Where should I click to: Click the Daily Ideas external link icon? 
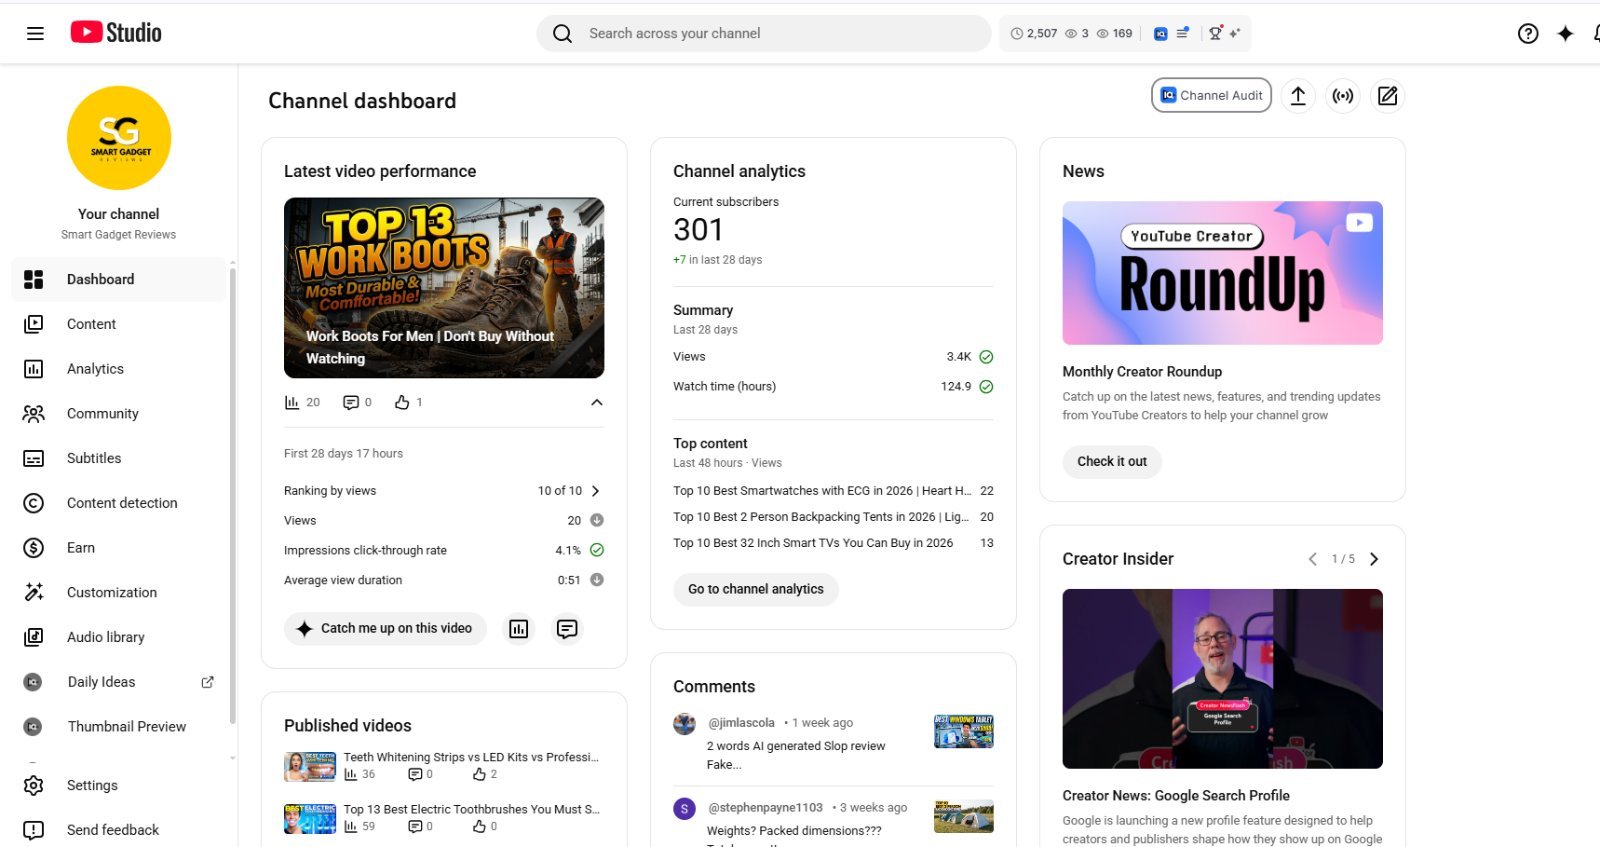207,682
